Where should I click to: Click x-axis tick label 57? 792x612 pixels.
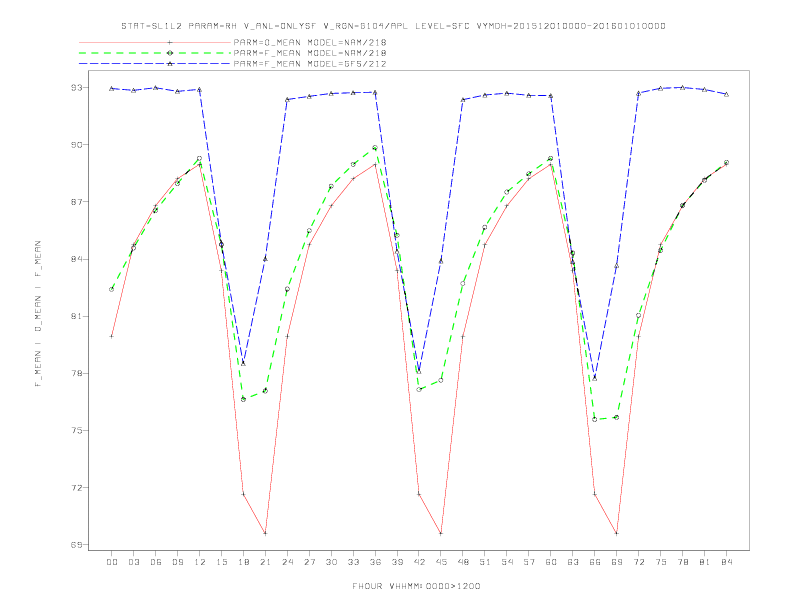pos(529,562)
